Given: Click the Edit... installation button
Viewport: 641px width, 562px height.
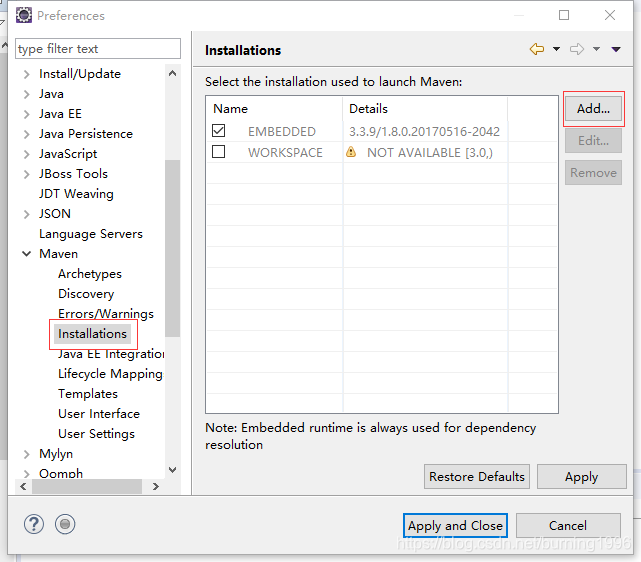Looking at the screenshot, I should (x=594, y=141).
